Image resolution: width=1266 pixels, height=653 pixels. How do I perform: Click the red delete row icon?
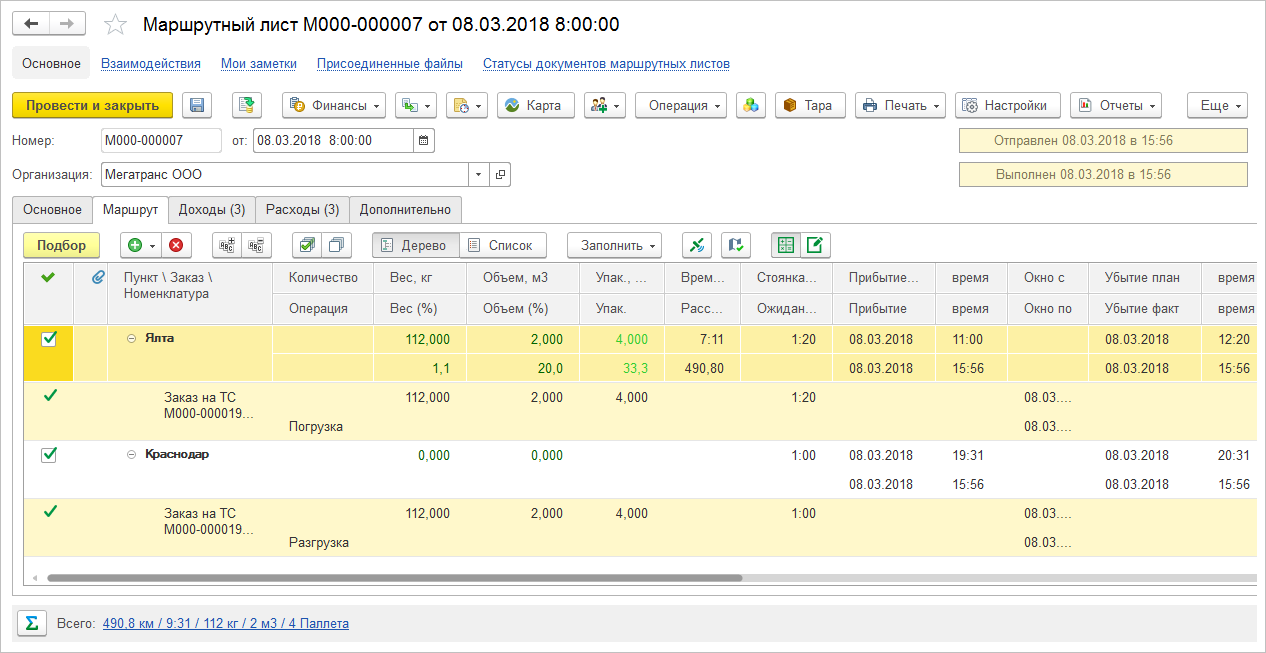[x=176, y=245]
